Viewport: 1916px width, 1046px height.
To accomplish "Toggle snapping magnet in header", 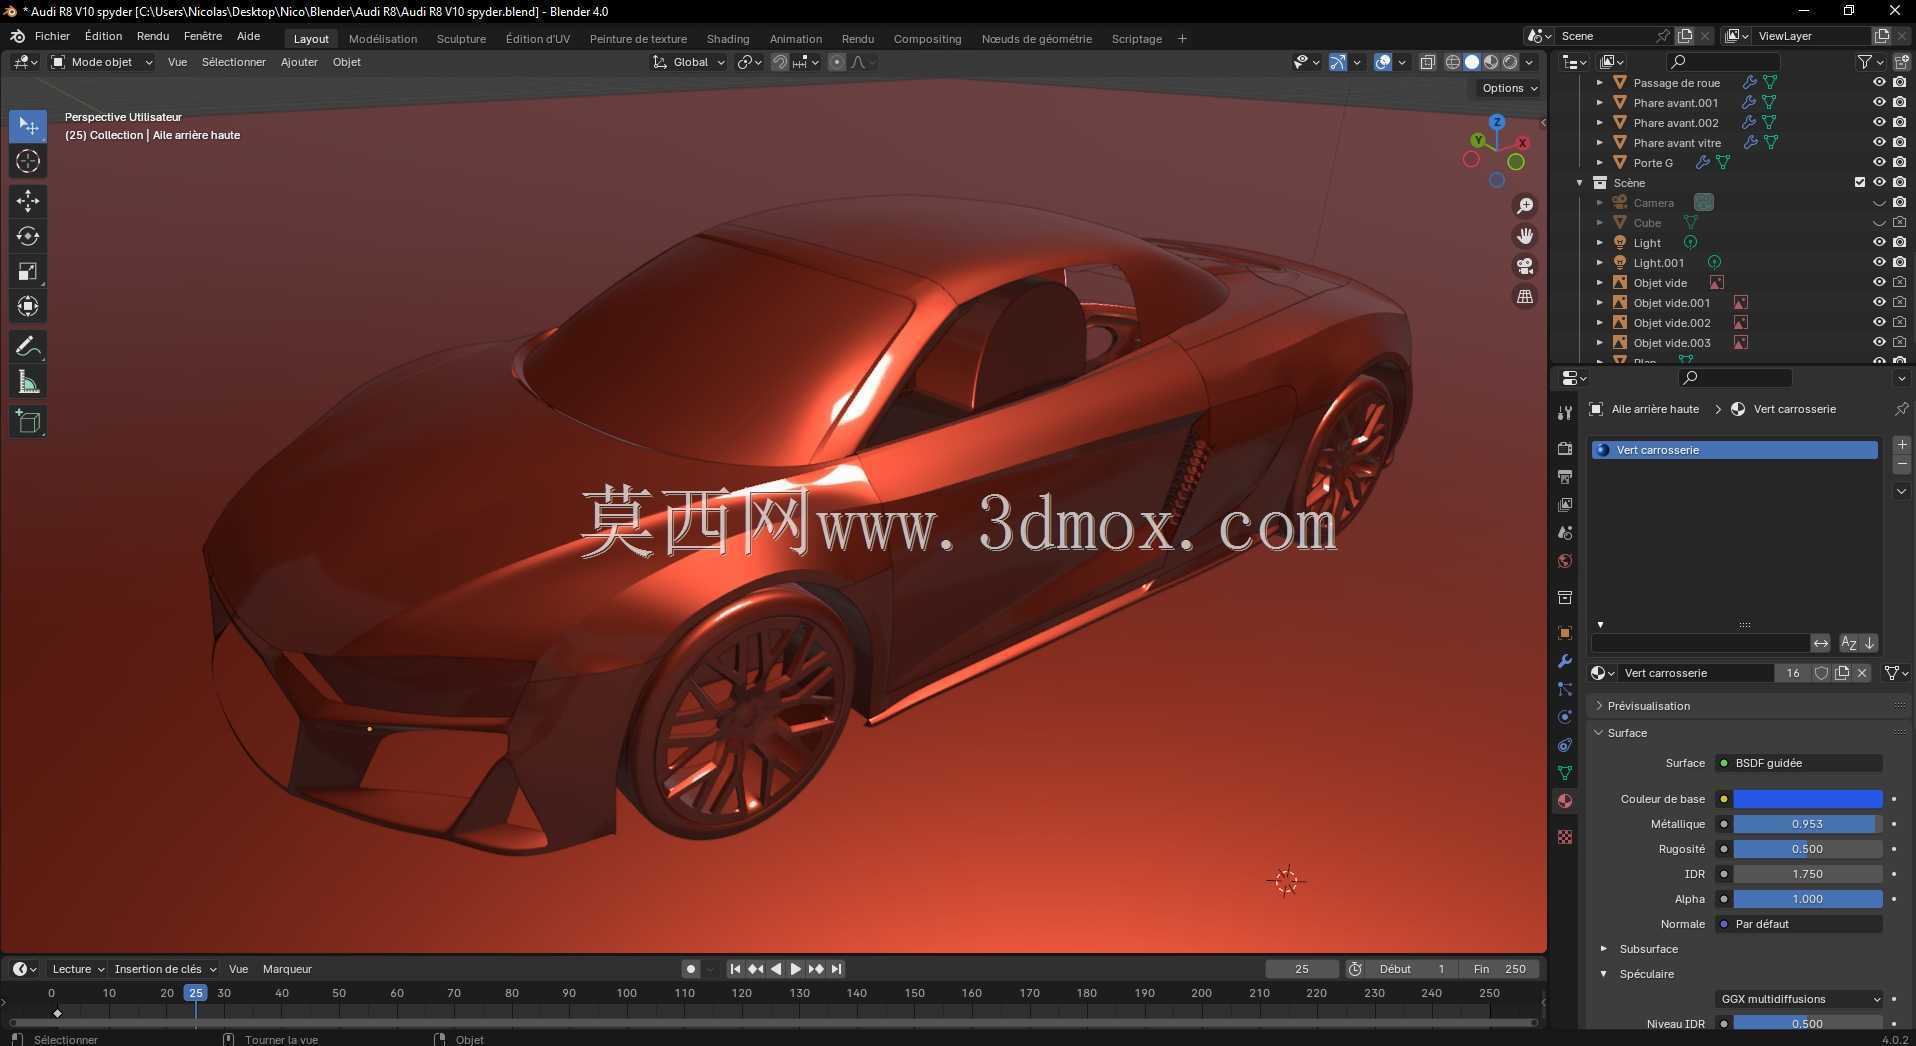I will pos(780,62).
